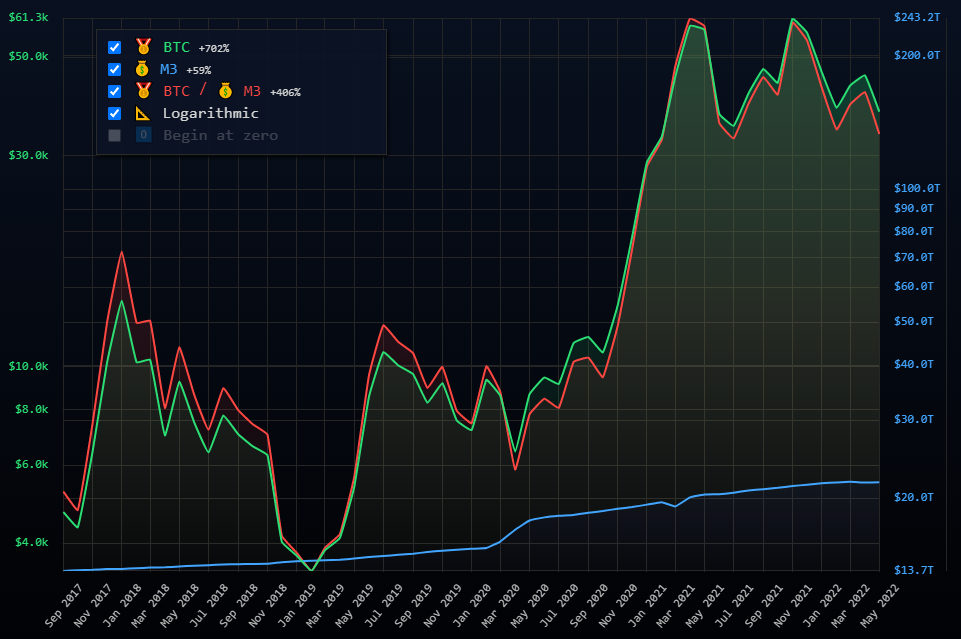961x639 pixels.
Task: Click the green BTC legend label
Action: tap(176, 47)
